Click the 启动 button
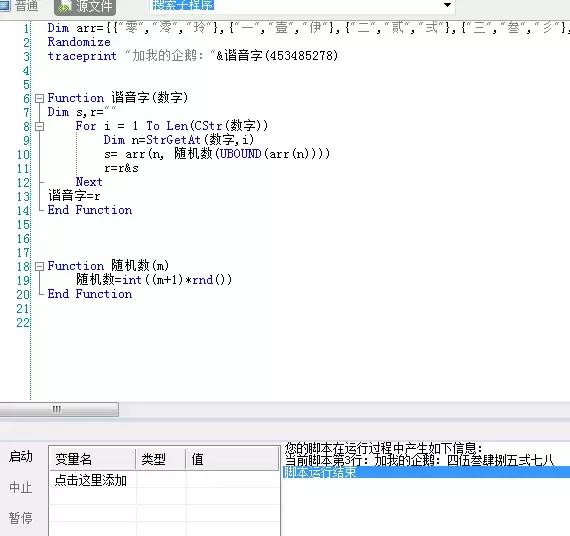The height and width of the screenshot is (536, 570). [21, 456]
